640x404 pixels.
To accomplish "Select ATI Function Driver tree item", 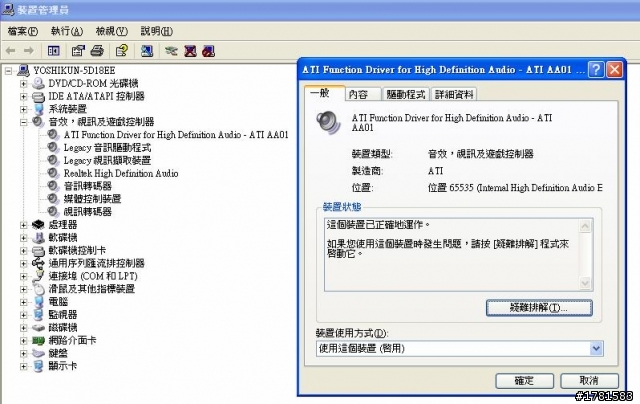I will (176, 135).
